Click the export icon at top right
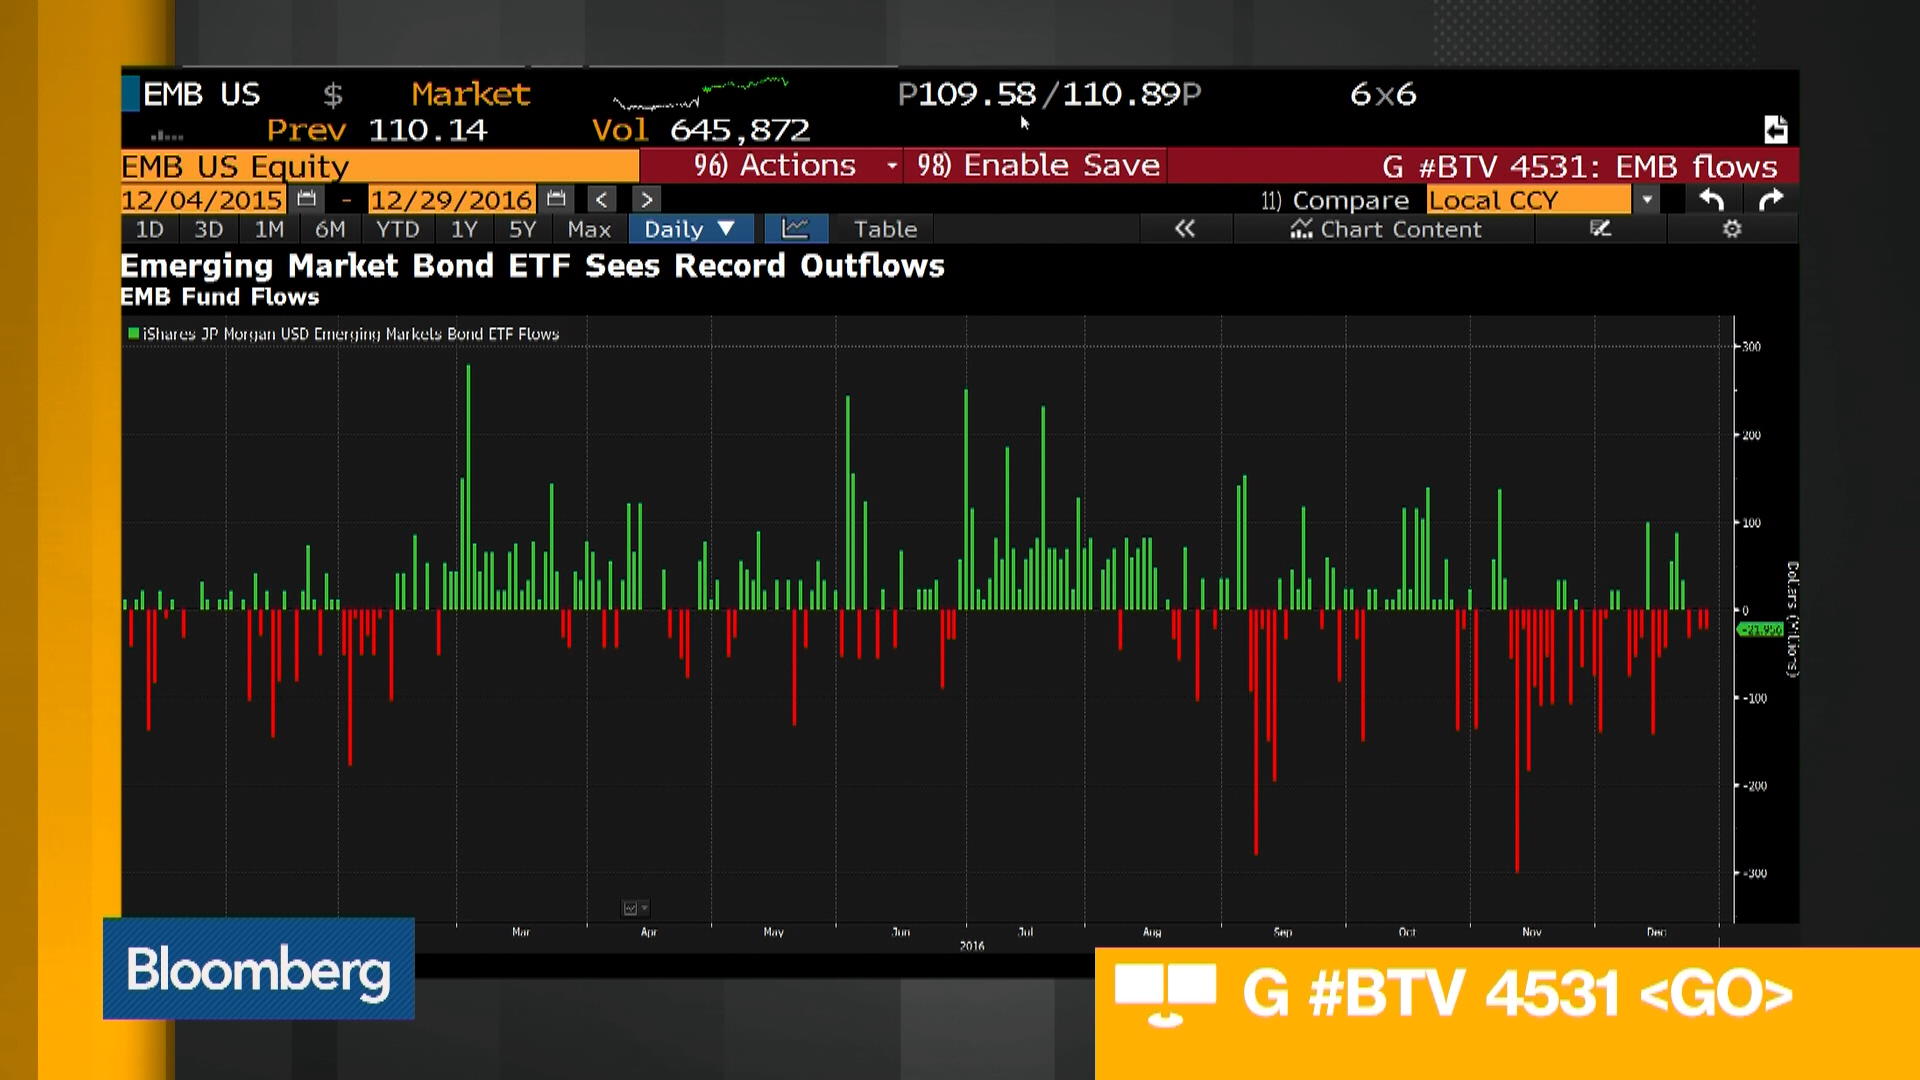The image size is (1920, 1080). pyautogui.click(x=1776, y=130)
